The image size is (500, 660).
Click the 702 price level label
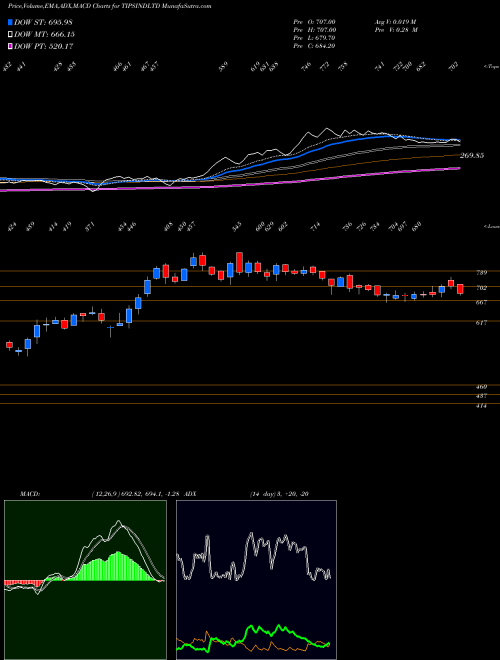point(482,288)
